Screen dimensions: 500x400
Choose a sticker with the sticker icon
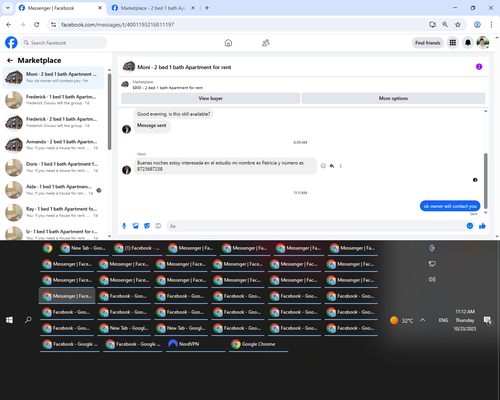pyautogui.click(x=147, y=226)
